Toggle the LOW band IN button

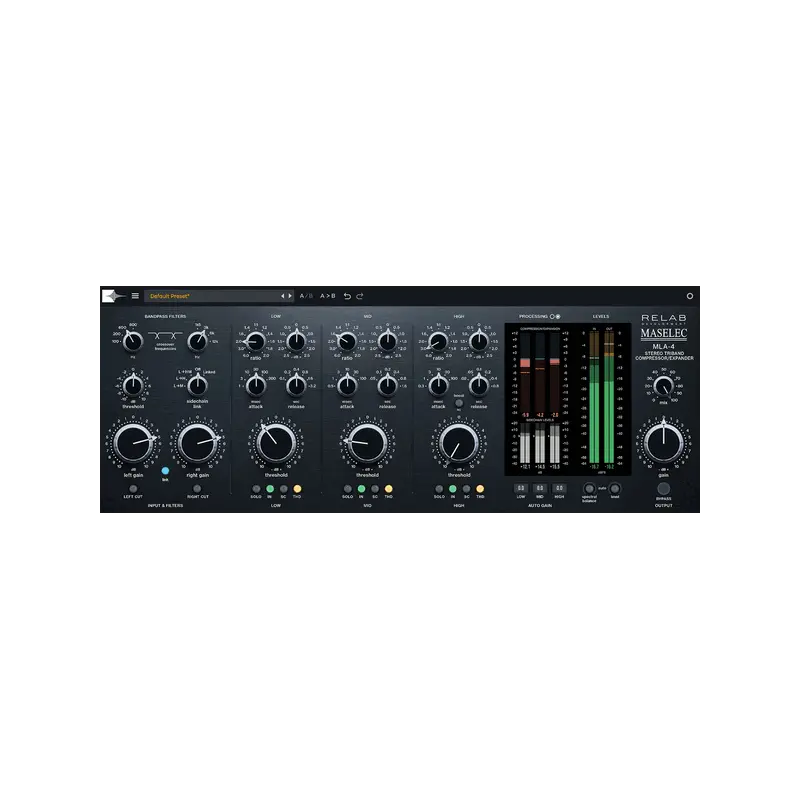270,489
